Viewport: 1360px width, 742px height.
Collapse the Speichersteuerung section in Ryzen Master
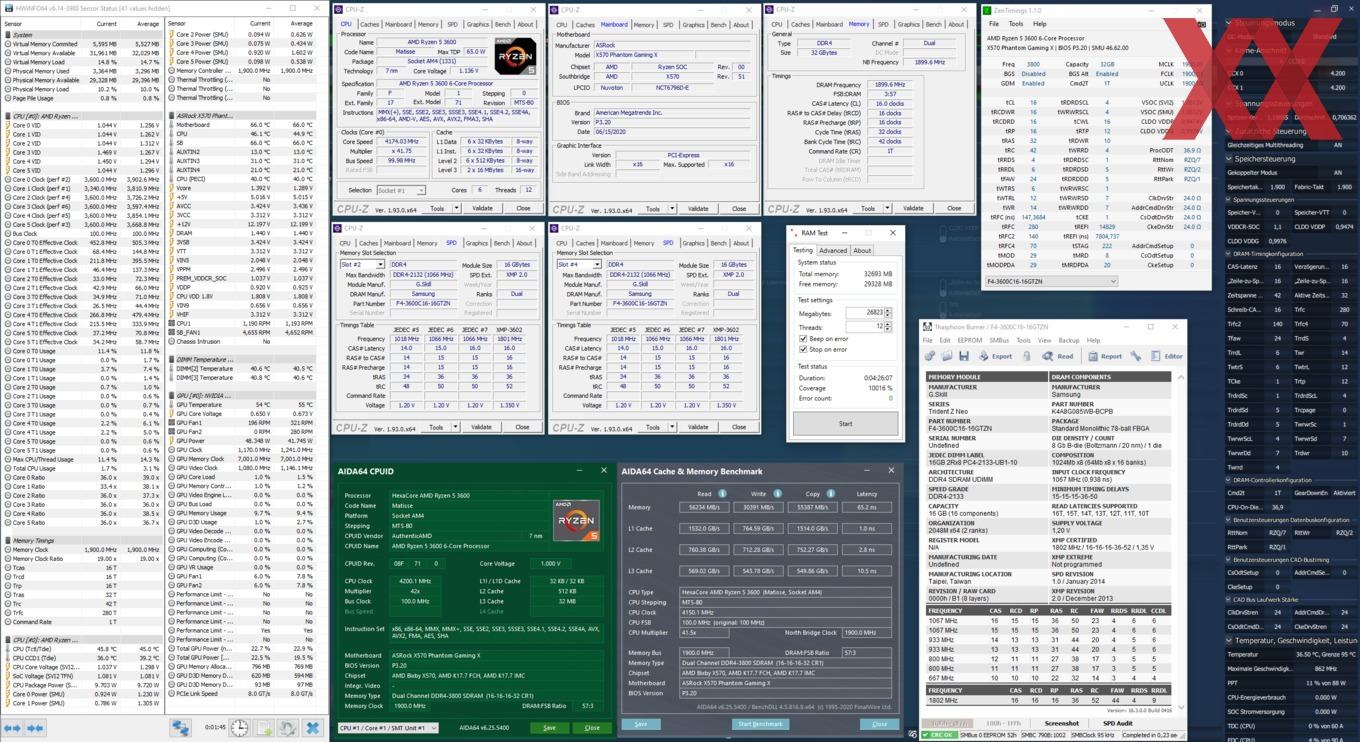pos(1230,158)
